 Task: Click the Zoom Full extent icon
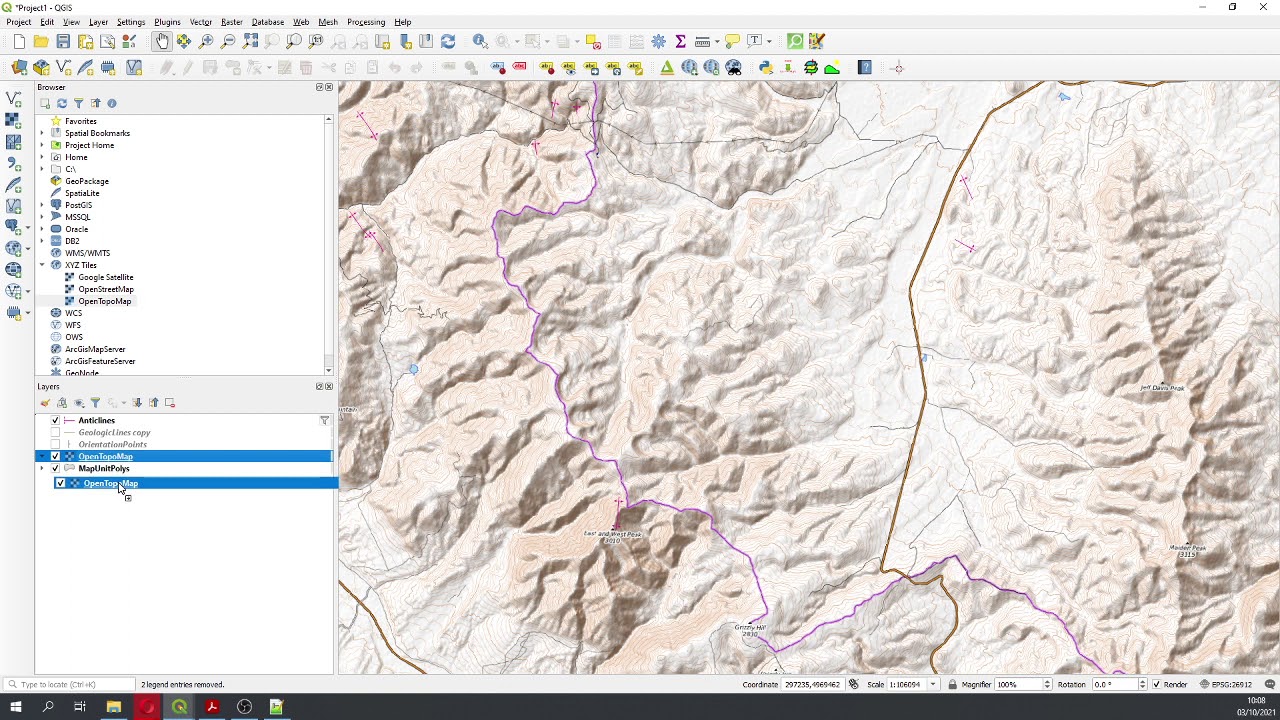[250, 41]
